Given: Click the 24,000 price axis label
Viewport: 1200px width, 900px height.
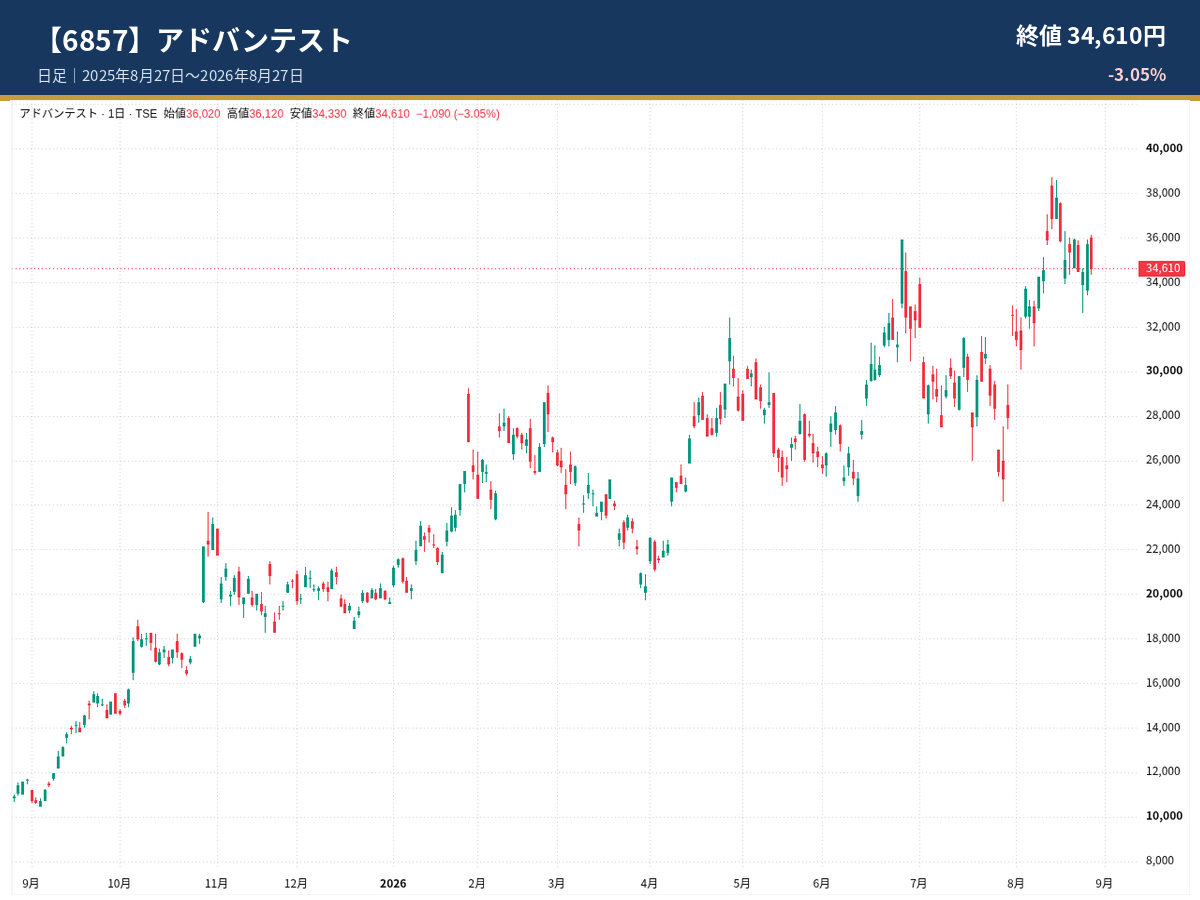Looking at the screenshot, I should click(1164, 504).
